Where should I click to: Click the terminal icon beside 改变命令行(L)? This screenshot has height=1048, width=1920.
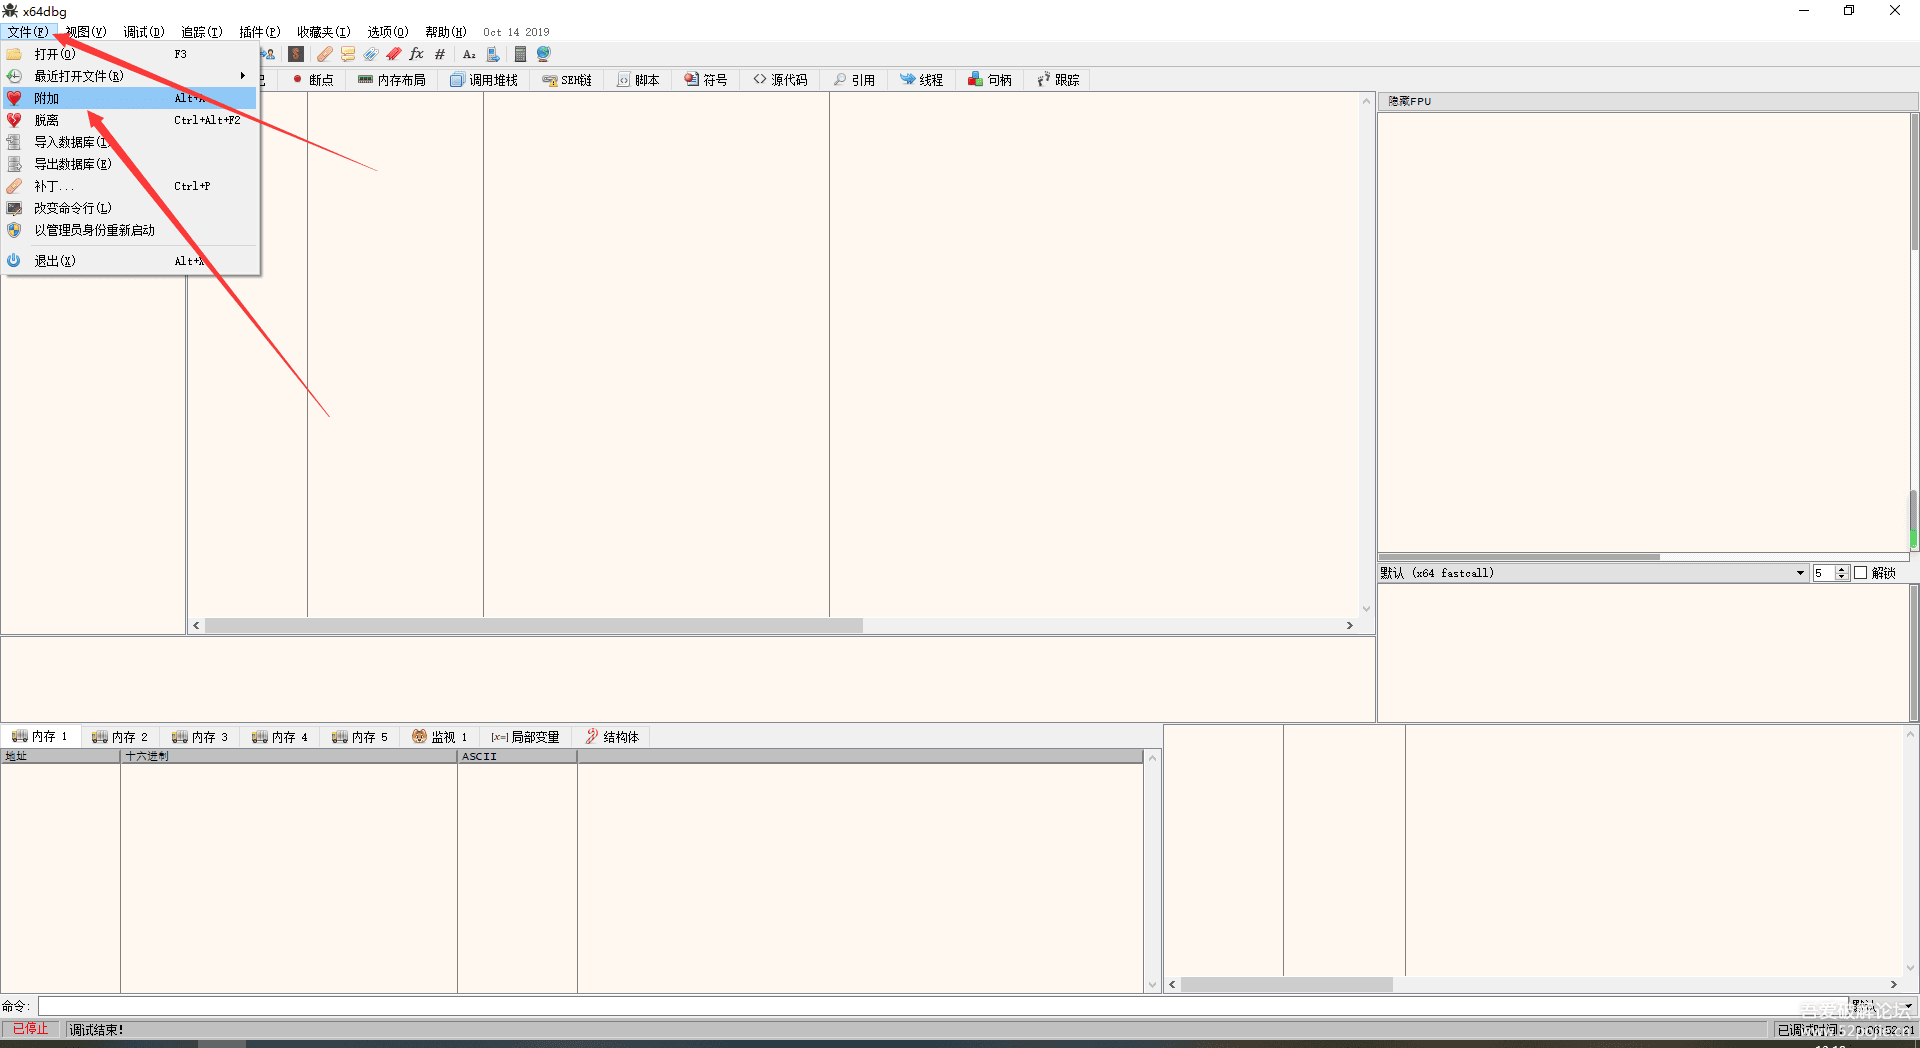[x=14, y=208]
